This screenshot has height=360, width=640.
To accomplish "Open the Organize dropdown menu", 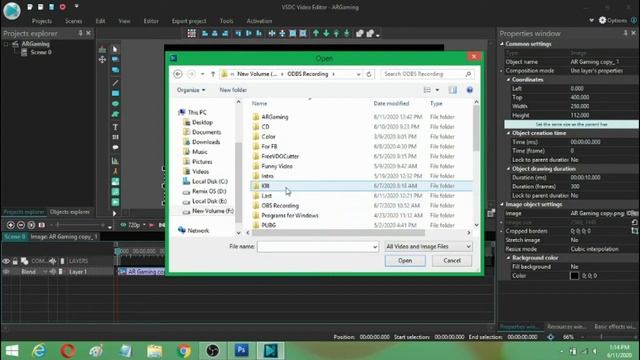I will click(191, 90).
